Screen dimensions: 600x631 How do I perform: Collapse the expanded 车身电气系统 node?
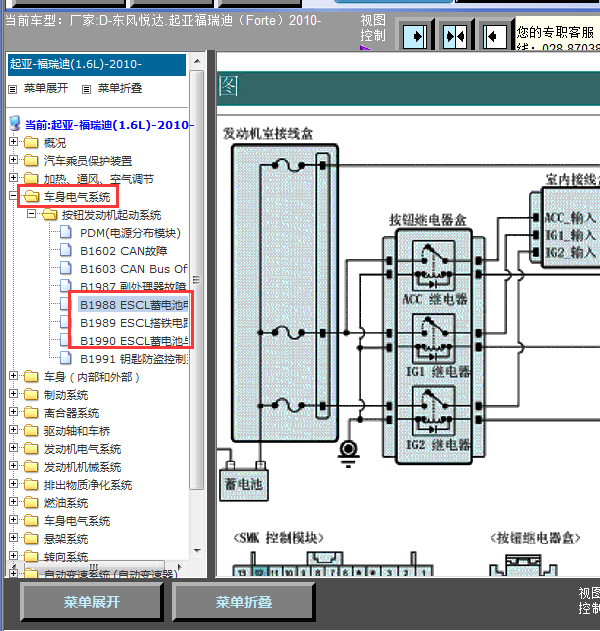coord(13,196)
